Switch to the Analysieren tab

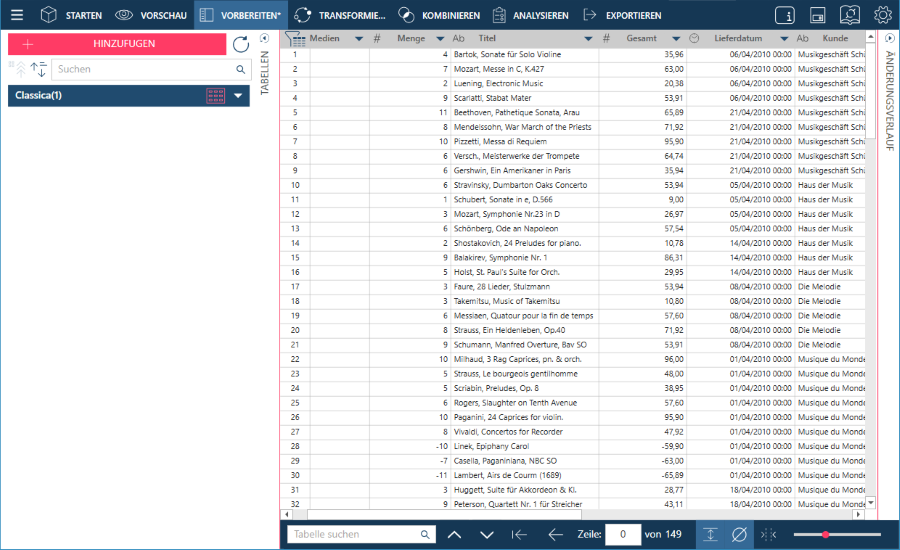(532, 15)
